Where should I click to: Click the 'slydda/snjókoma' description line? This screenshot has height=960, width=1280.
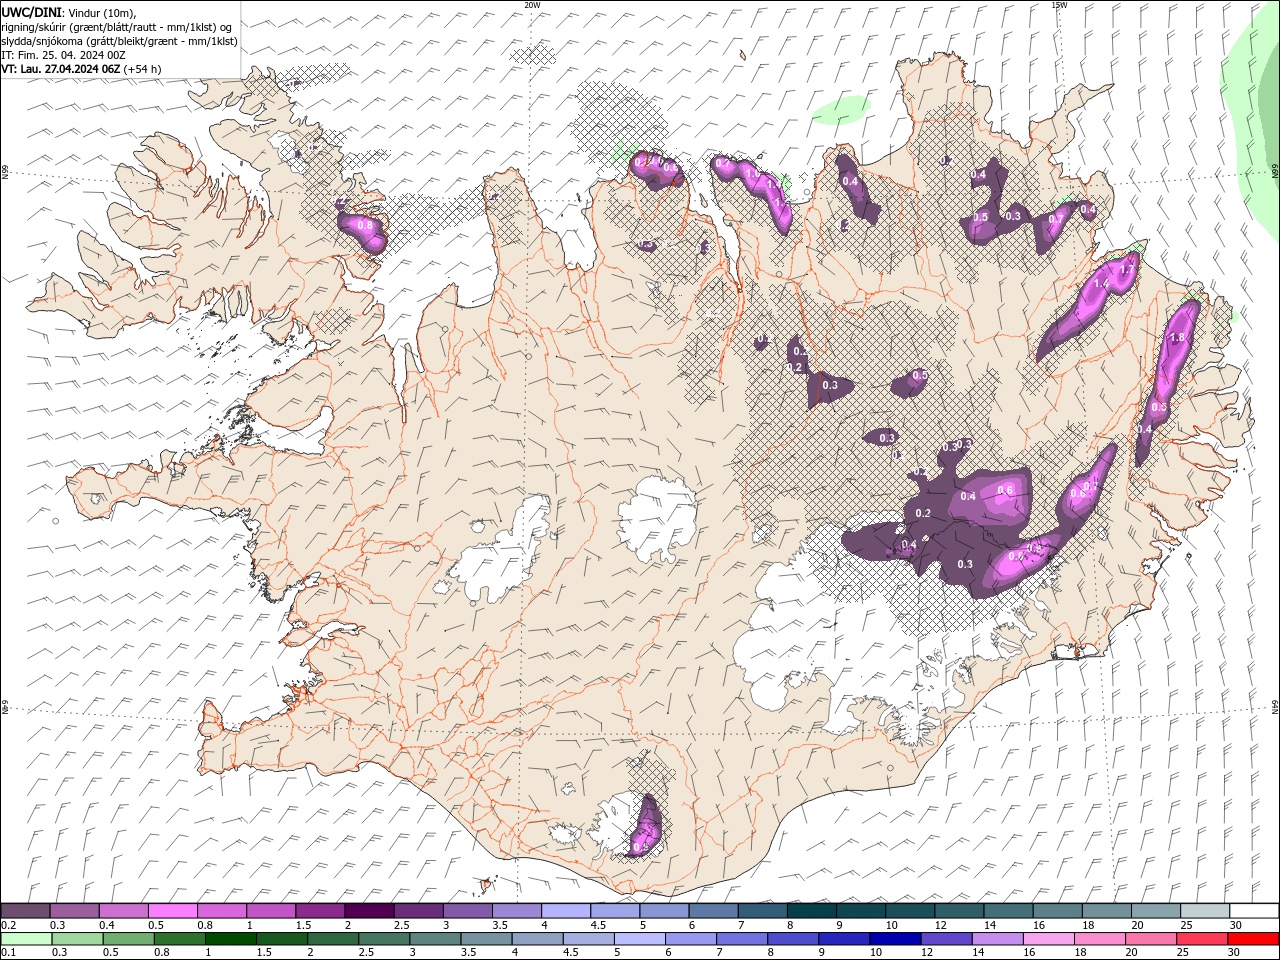click(x=119, y=40)
